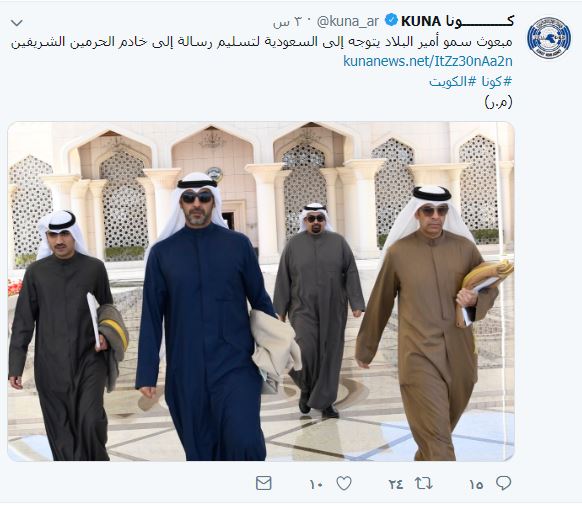582x506 pixels.
Task: Click the (م.ر) text in tweet
Action: click(x=498, y=101)
